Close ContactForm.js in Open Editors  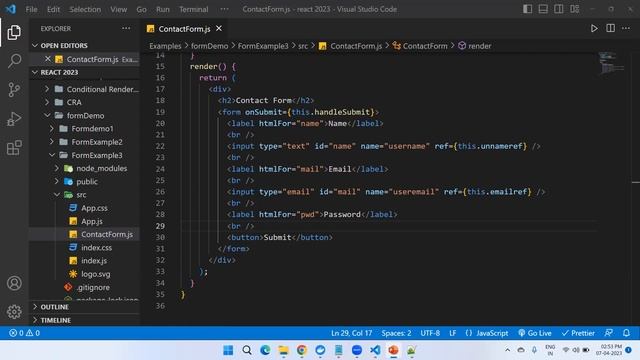[48, 59]
